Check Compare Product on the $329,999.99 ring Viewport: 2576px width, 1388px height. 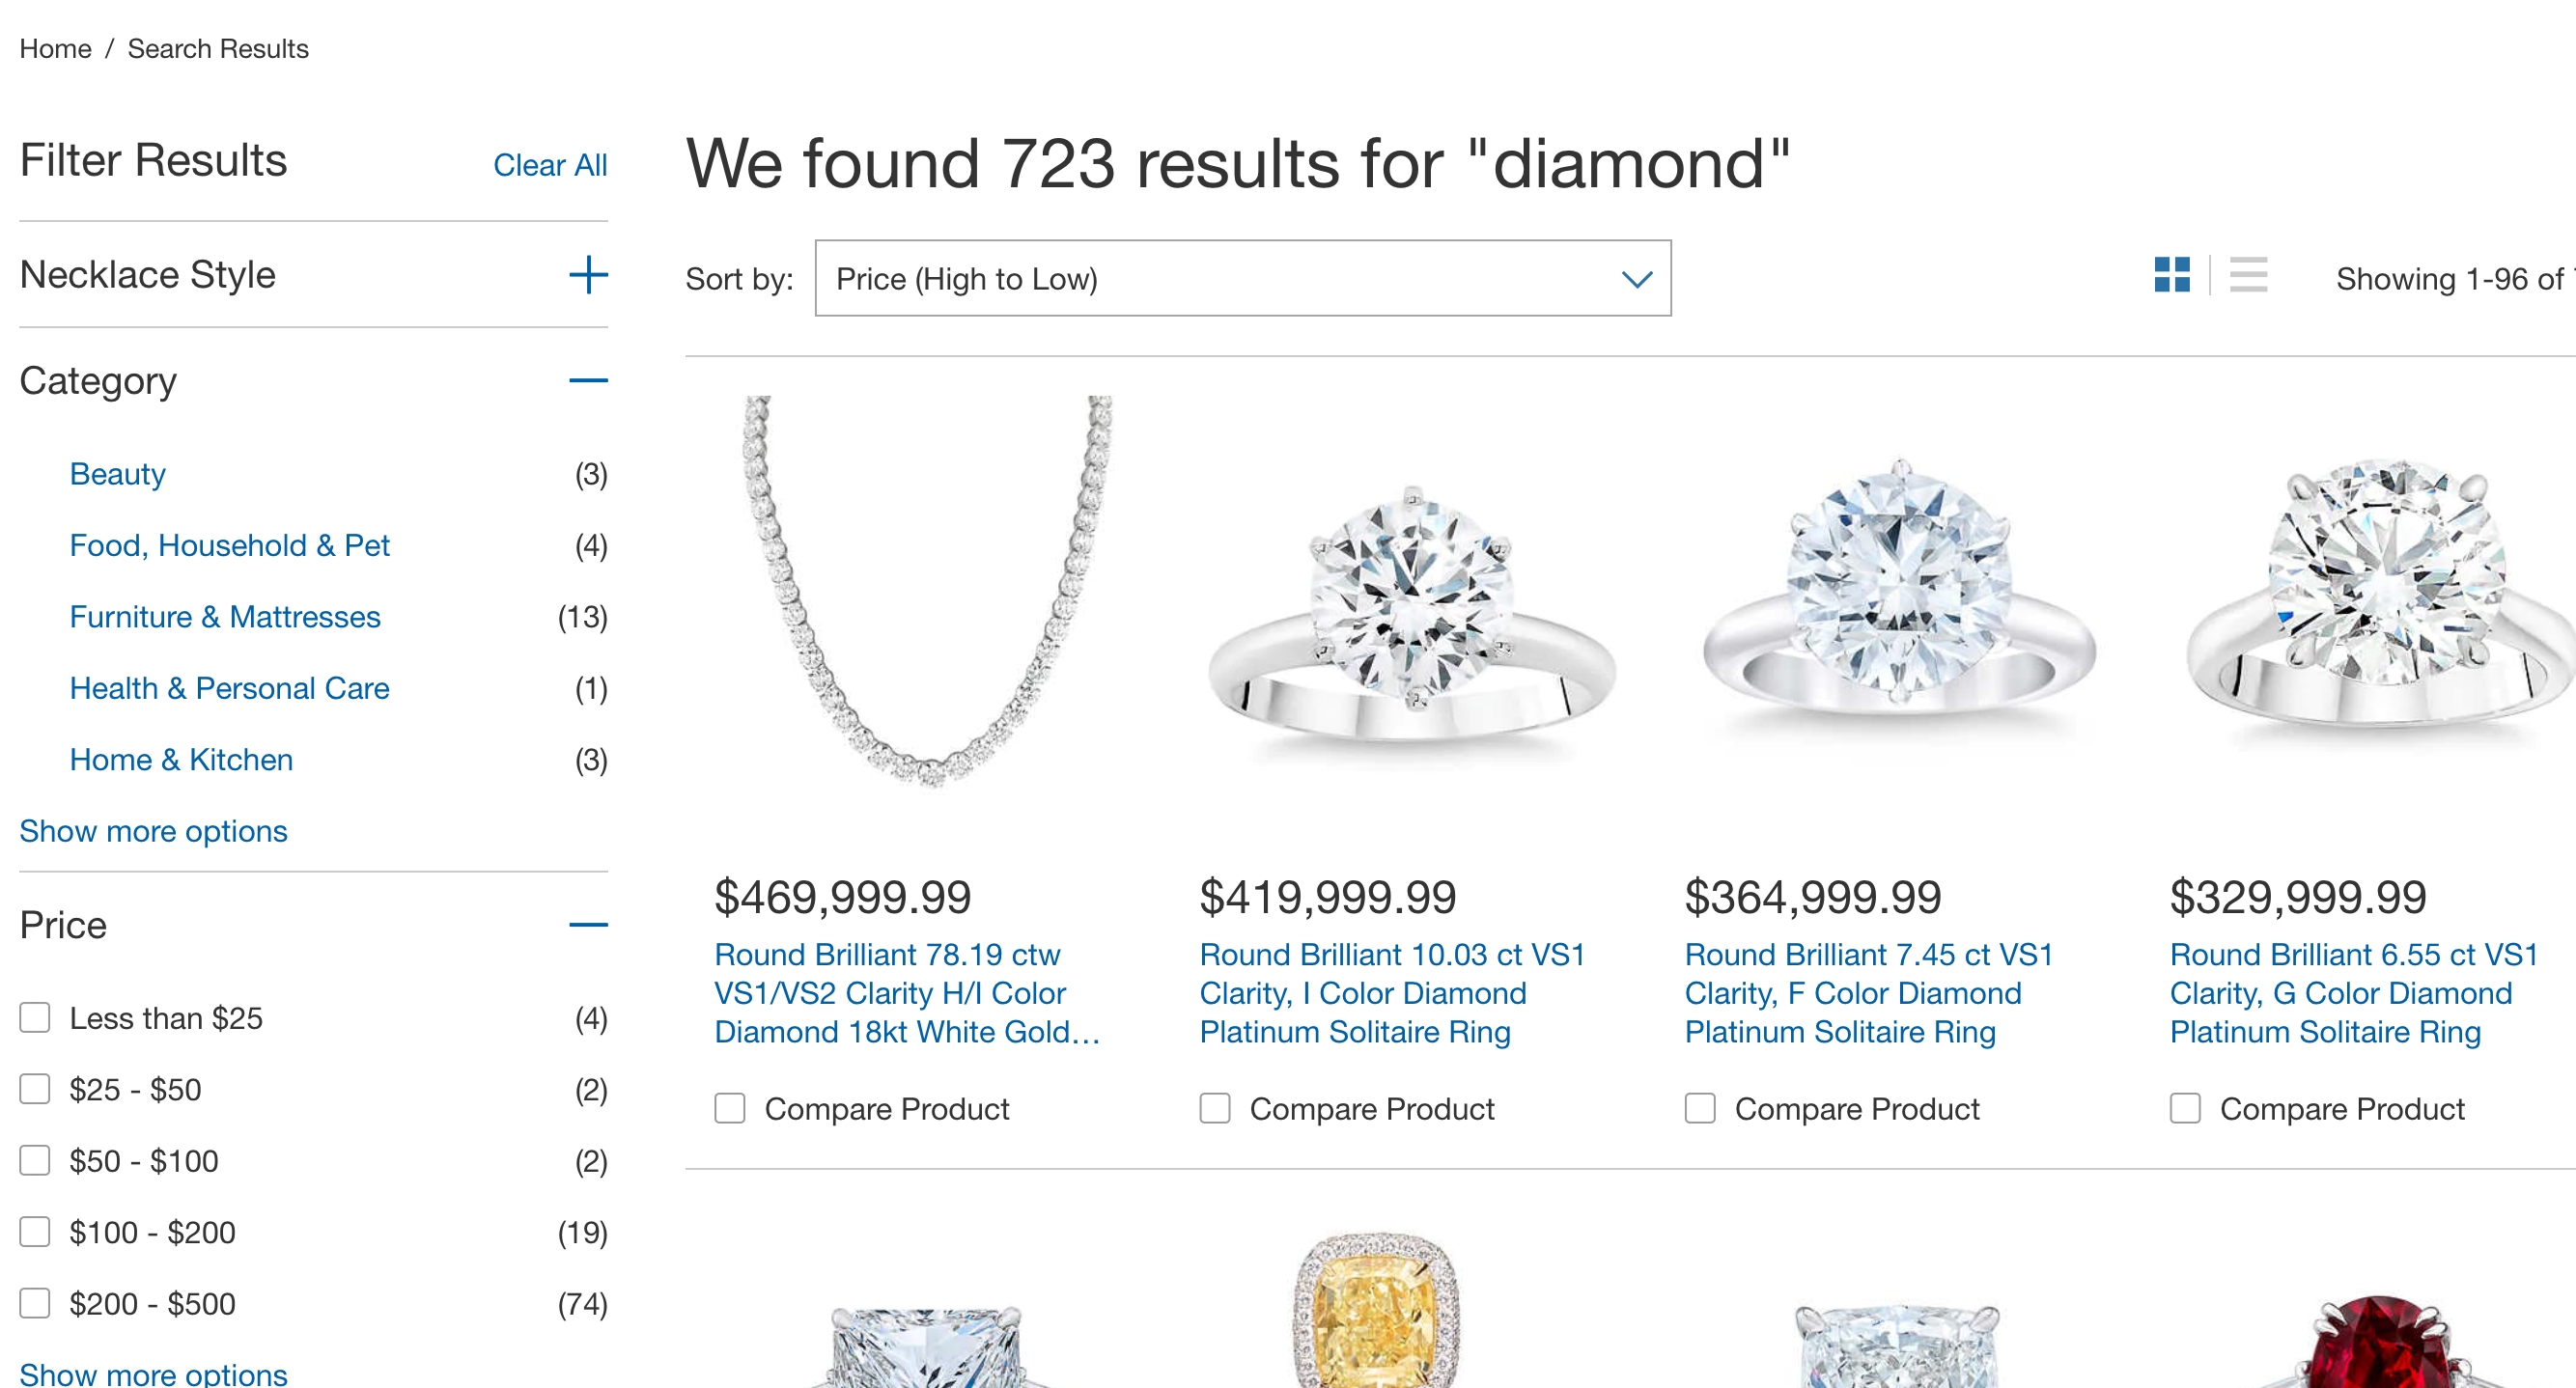pyautogui.click(x=2185, y=1108)
